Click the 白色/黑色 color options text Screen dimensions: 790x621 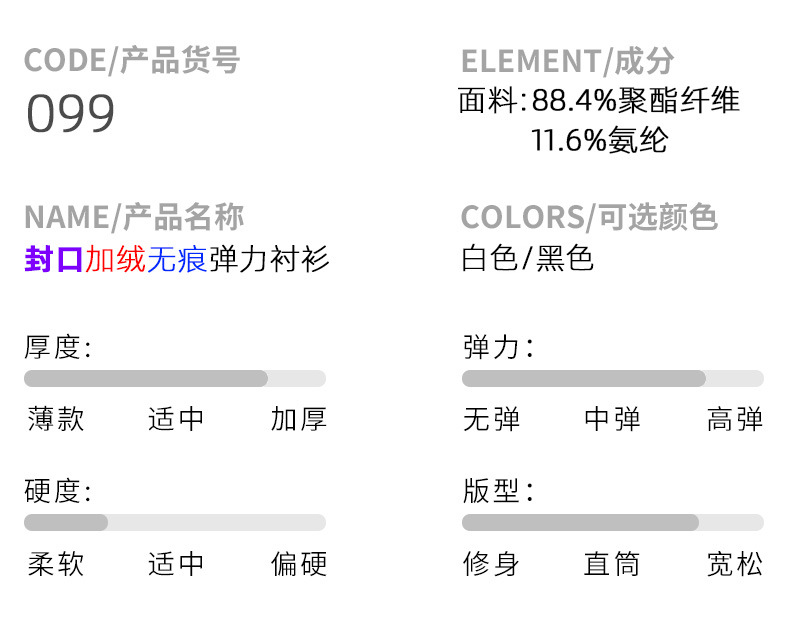coord(527,259)
